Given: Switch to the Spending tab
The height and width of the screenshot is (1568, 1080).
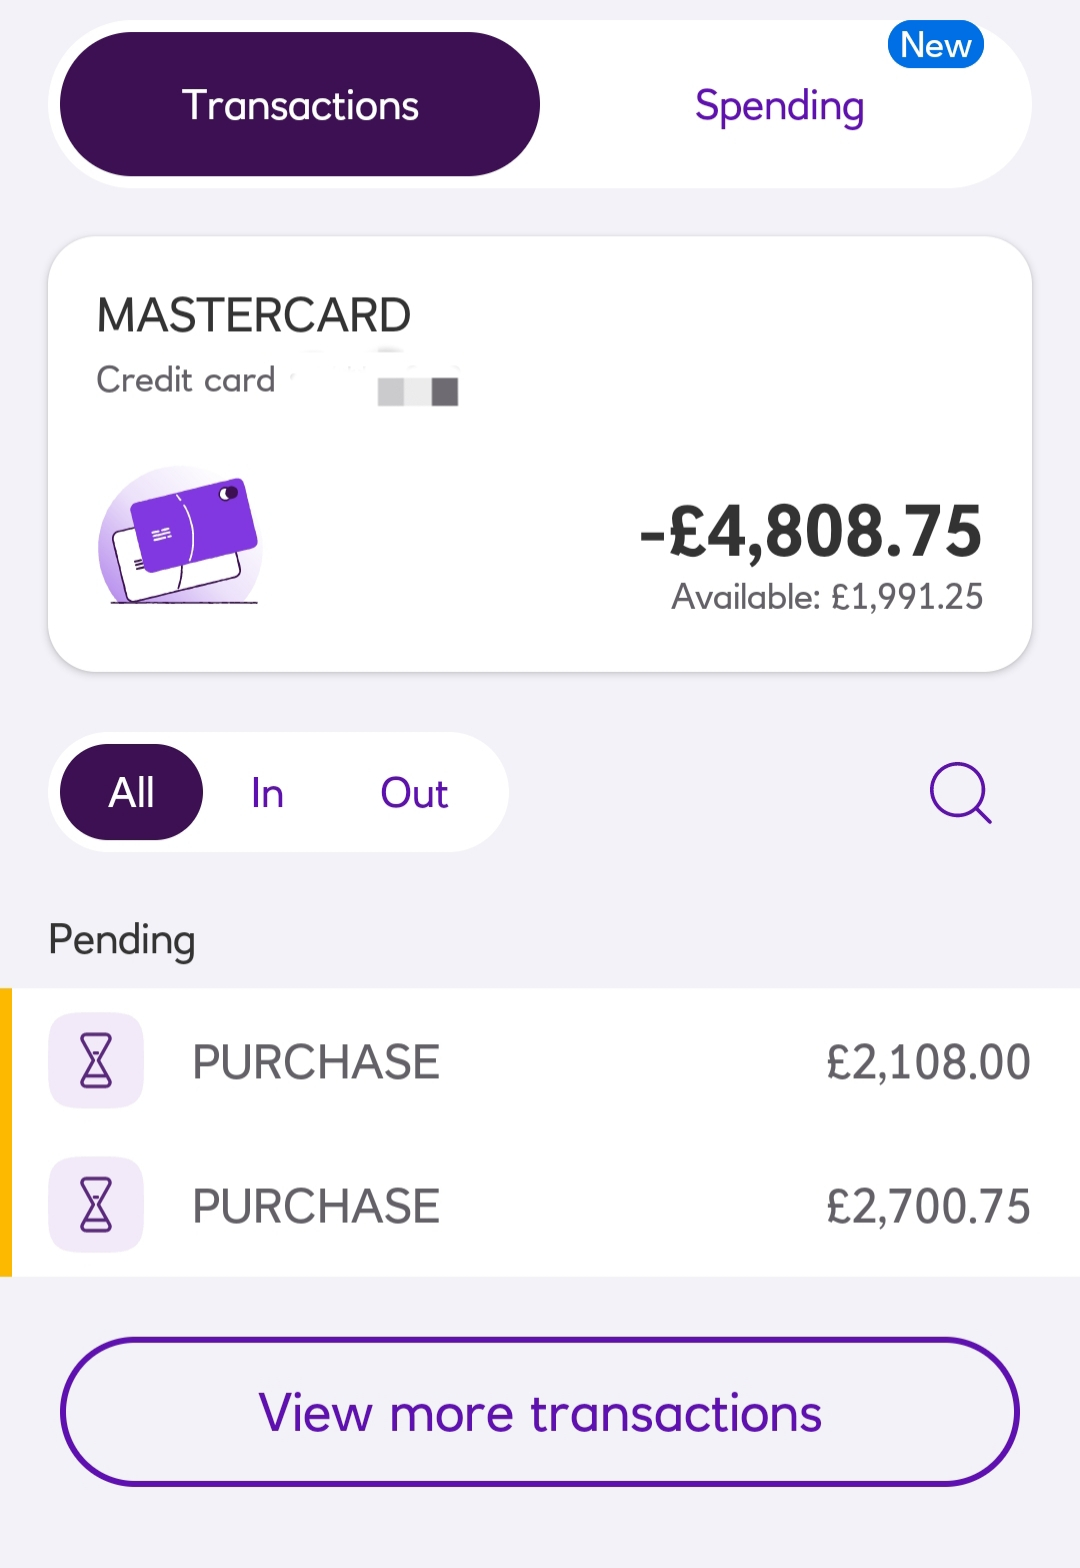Looking at the screenshot, I should [x=779, y=106].
